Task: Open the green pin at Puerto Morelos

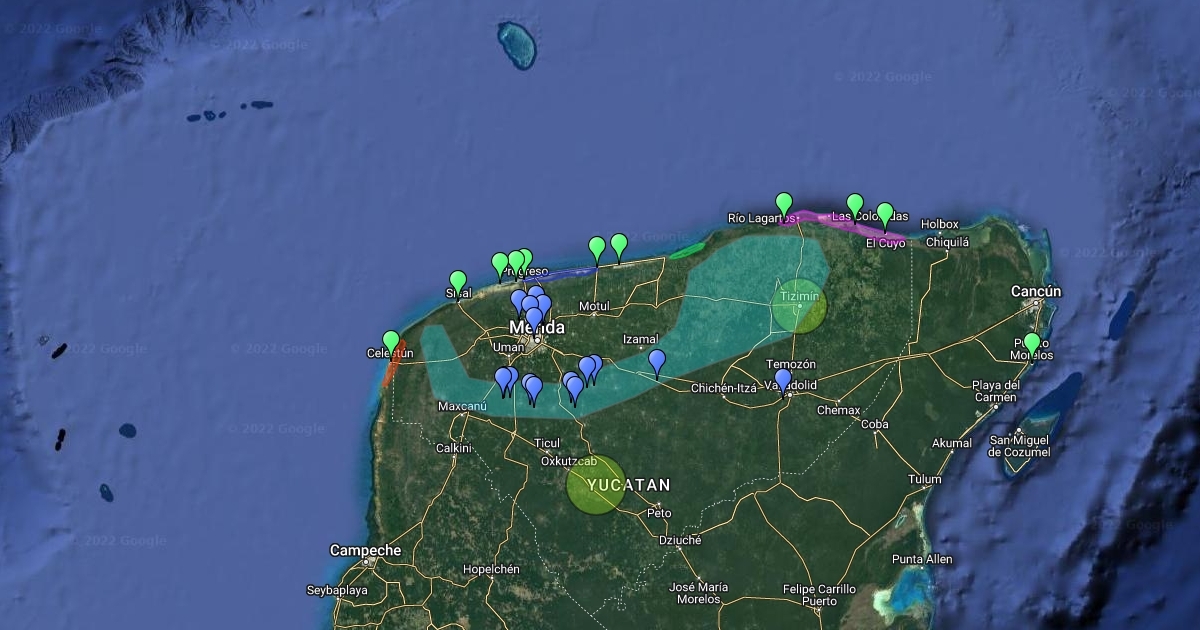Action: coord(1032,343)
